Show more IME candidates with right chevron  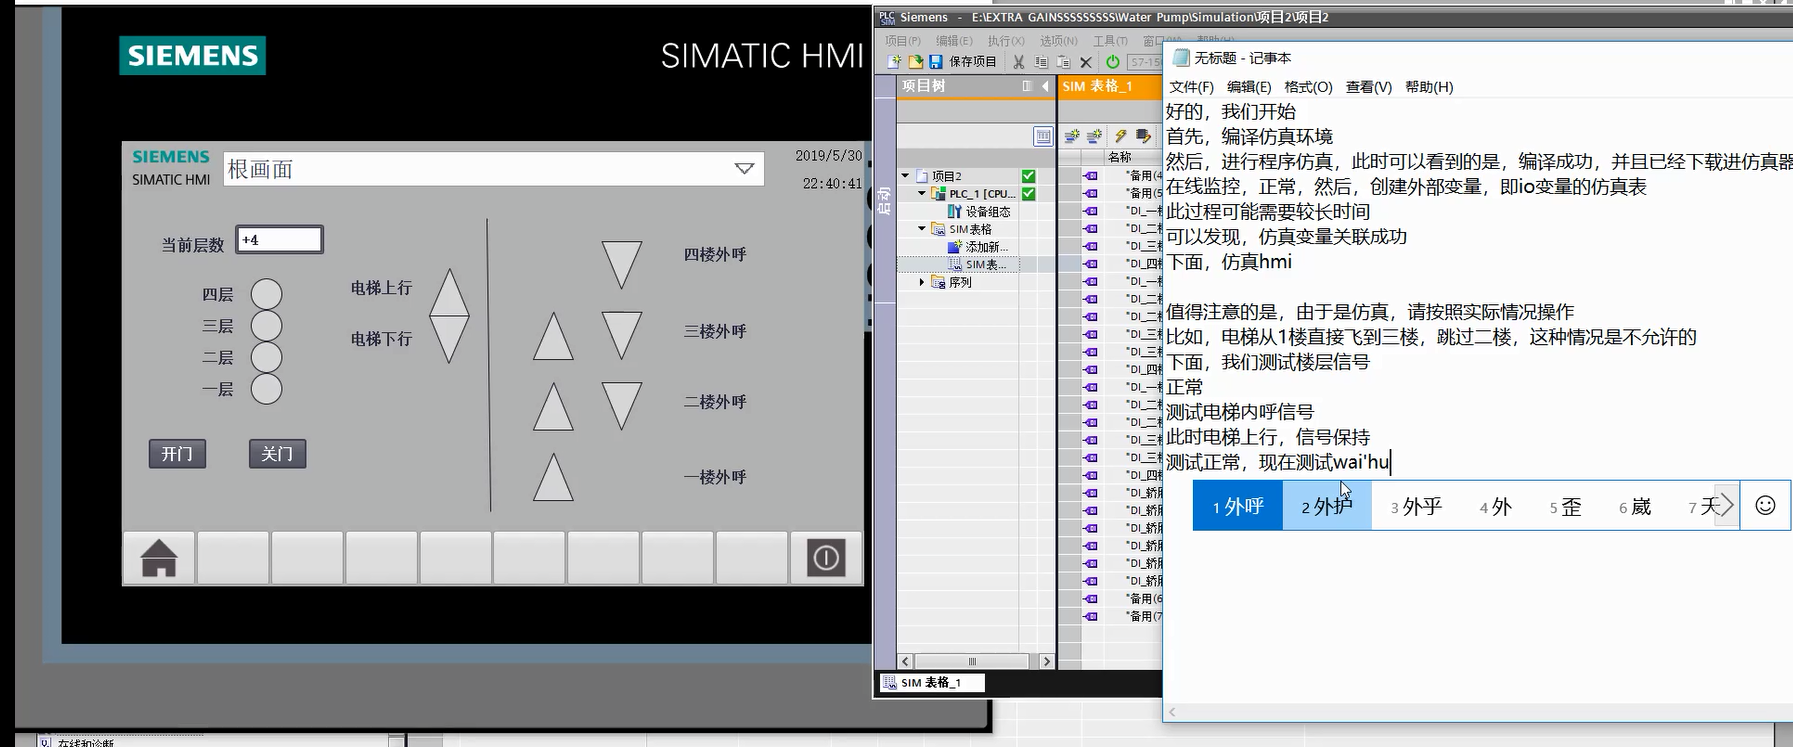click(1727, 506)
